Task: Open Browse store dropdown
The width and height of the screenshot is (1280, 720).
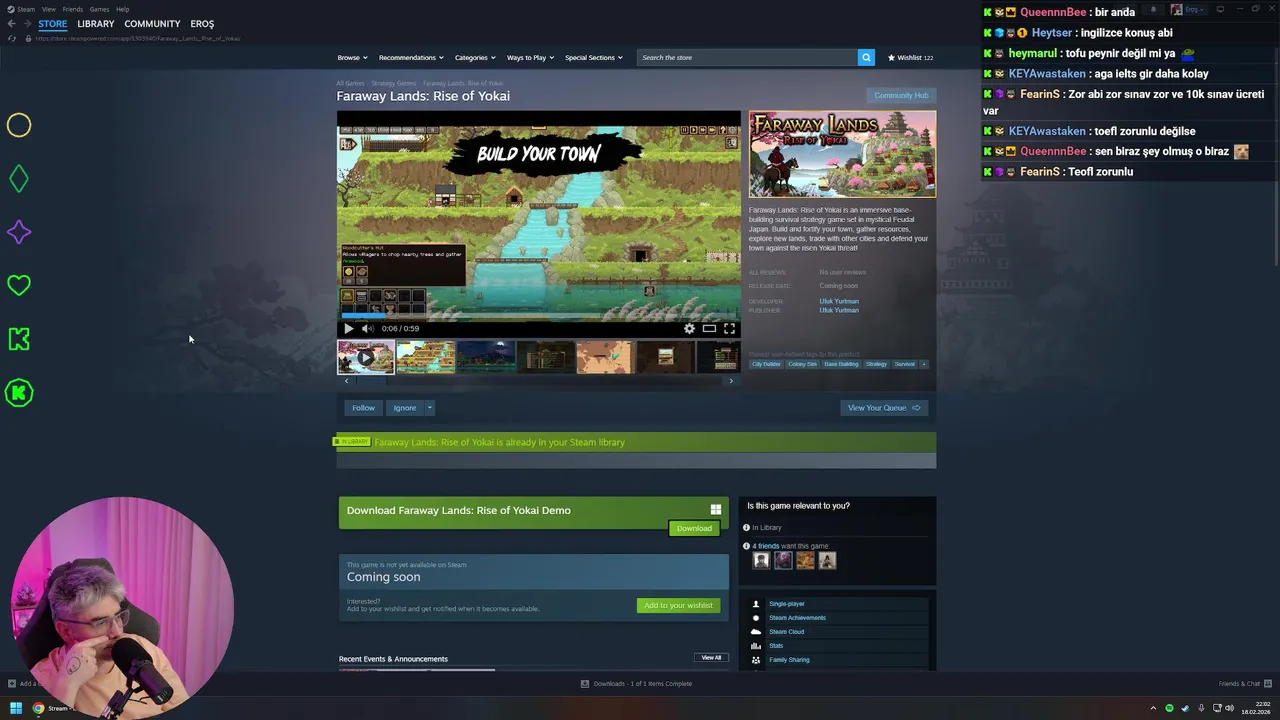Action: [x=352, y=57]
